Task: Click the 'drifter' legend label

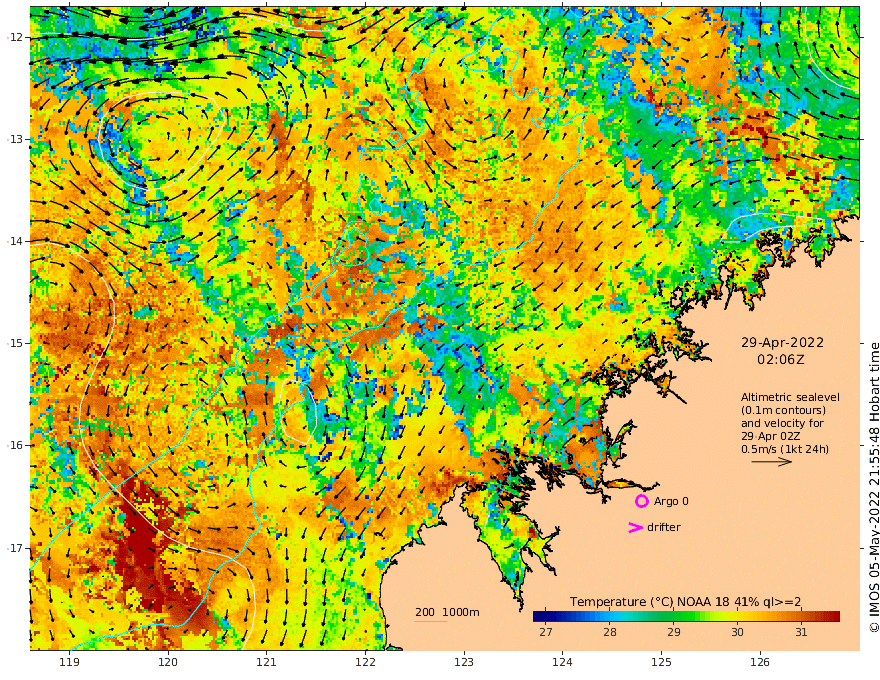Action: (x=663, y=527)
